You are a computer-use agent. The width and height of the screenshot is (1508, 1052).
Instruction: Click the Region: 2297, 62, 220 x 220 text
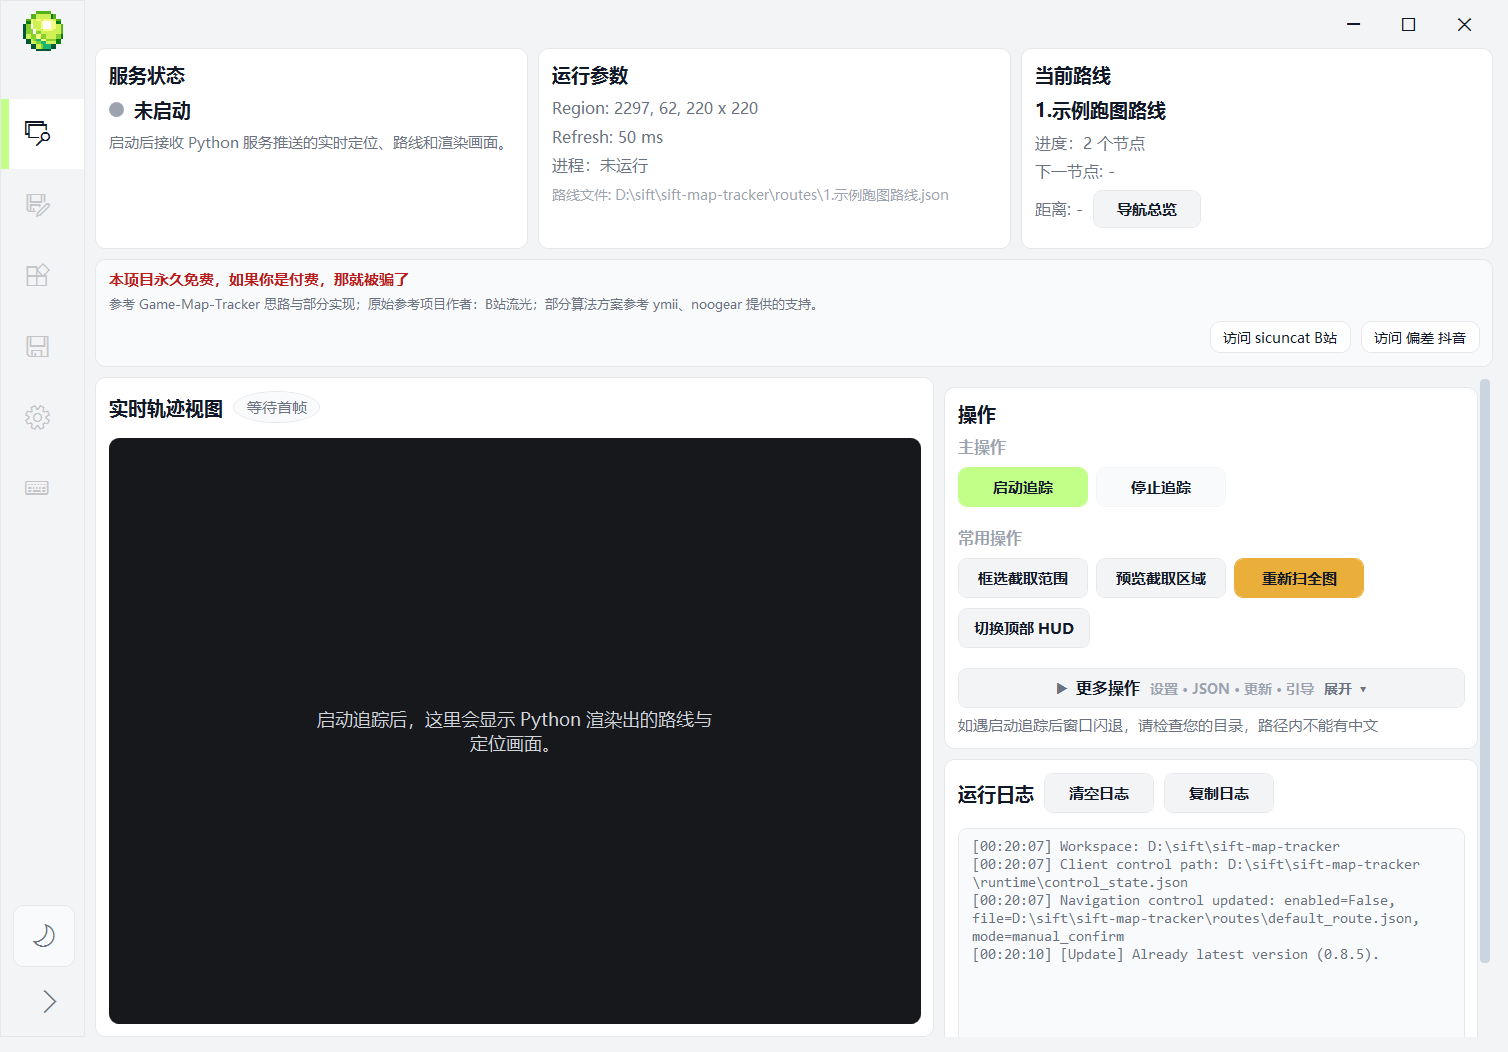click(x=655, y=108)
